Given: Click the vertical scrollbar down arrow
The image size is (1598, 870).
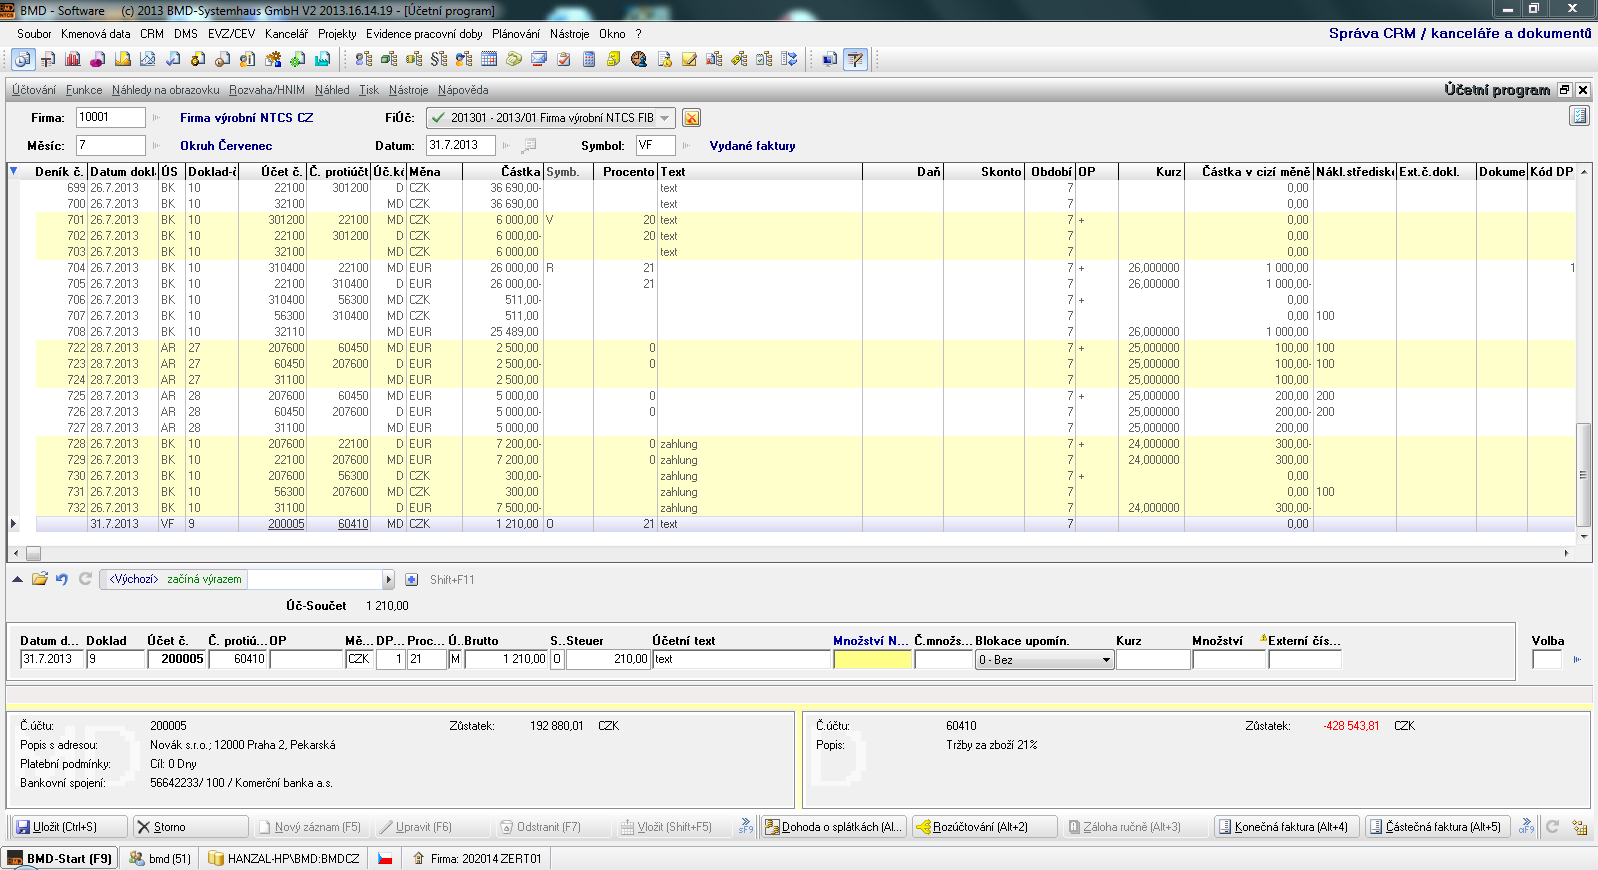Looking at the screenshot, I should (x=1583, y=537).
